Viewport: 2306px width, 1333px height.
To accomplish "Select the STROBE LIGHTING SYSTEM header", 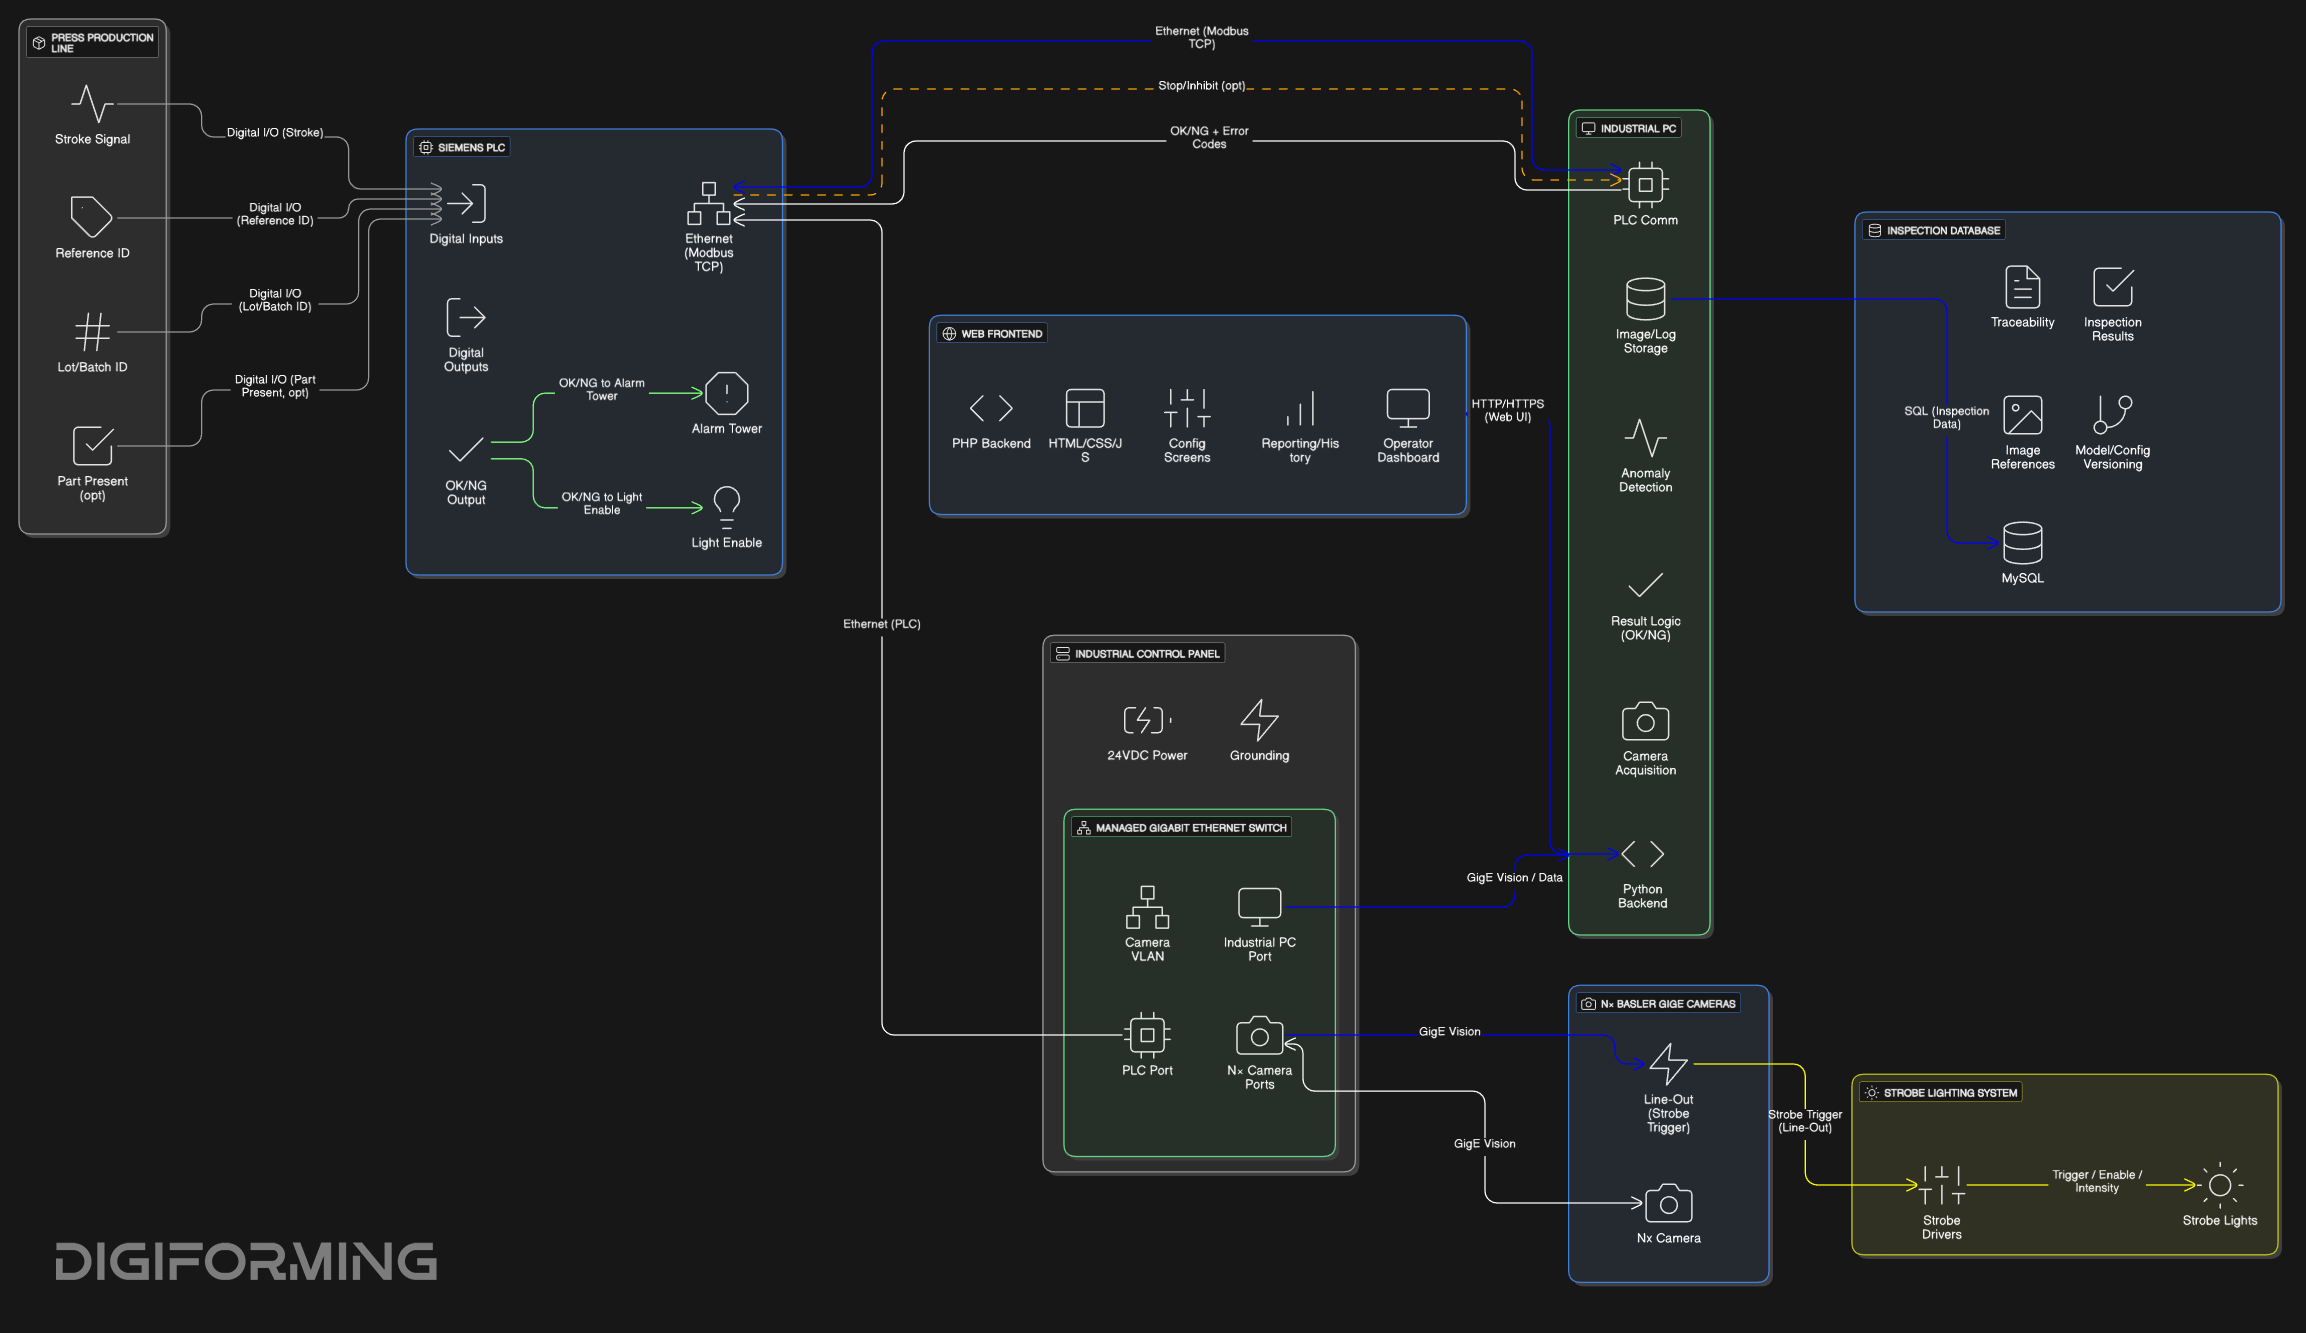I will [1941, 1093].
